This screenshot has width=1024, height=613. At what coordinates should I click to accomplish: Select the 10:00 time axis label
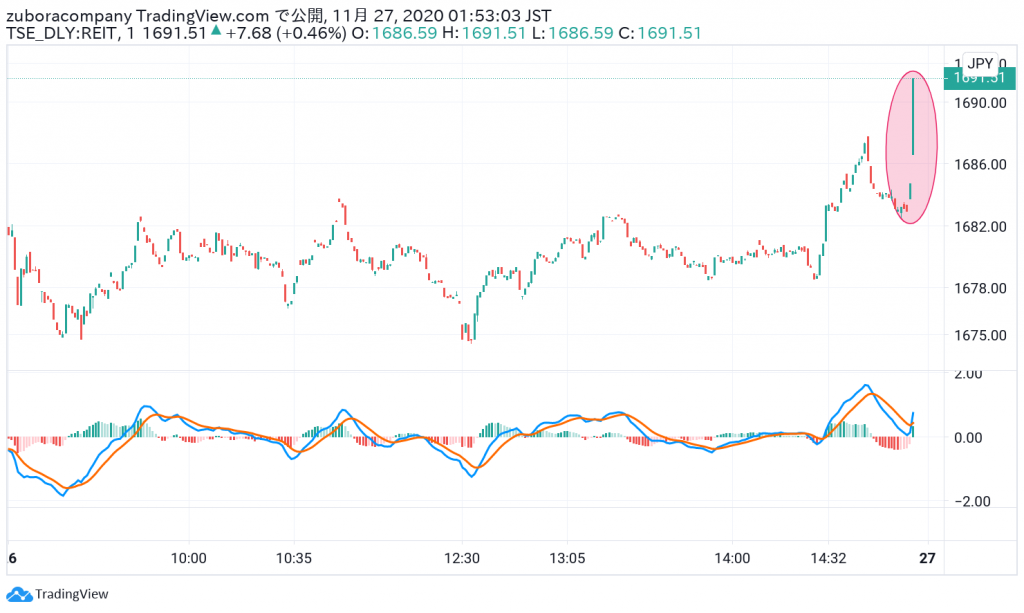[x=188, y=558]
